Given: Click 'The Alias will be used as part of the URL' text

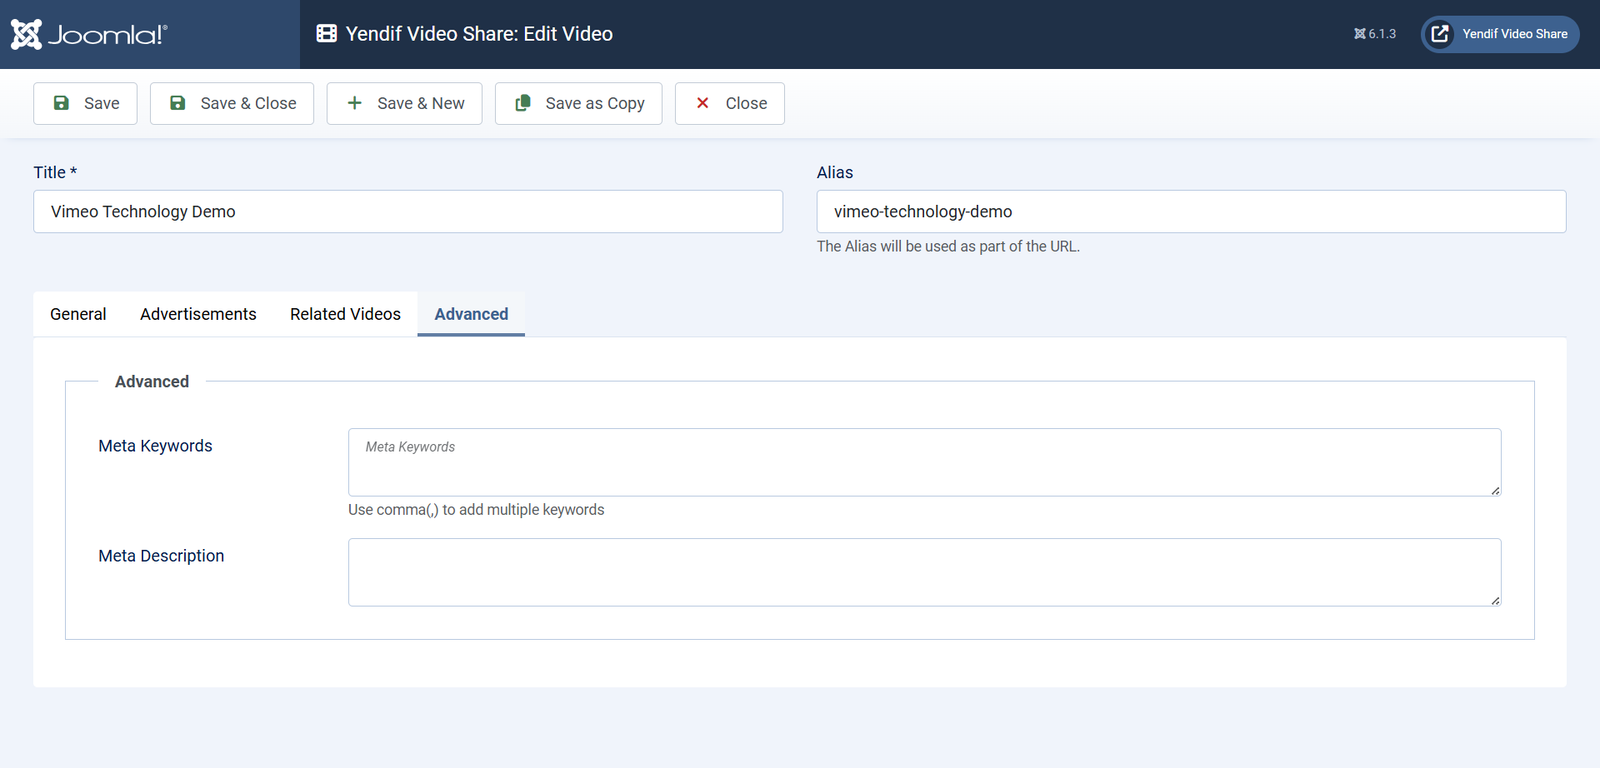Looking at the screenshot, I should pos(948,246).
